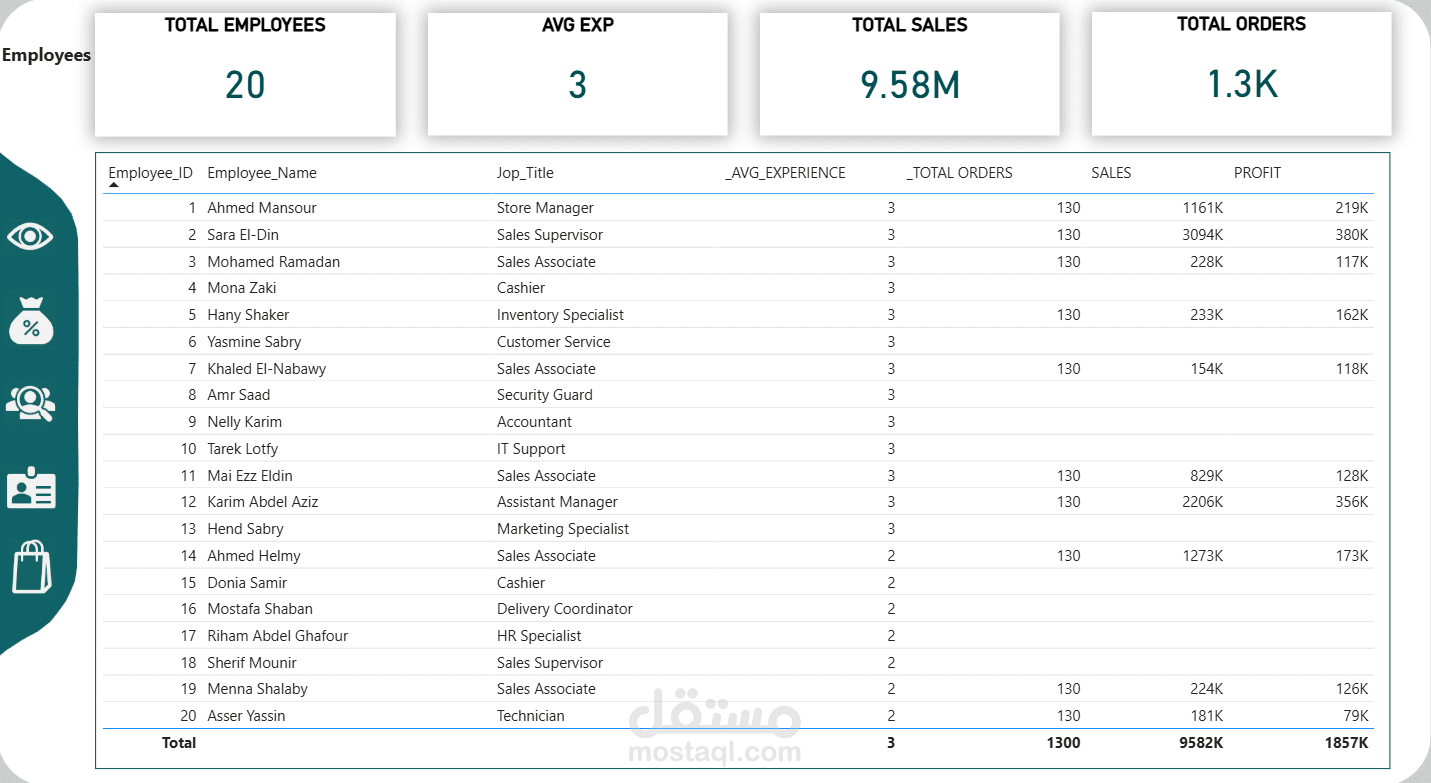Click Karim Abdel Aziz employee row

point(263,502)
